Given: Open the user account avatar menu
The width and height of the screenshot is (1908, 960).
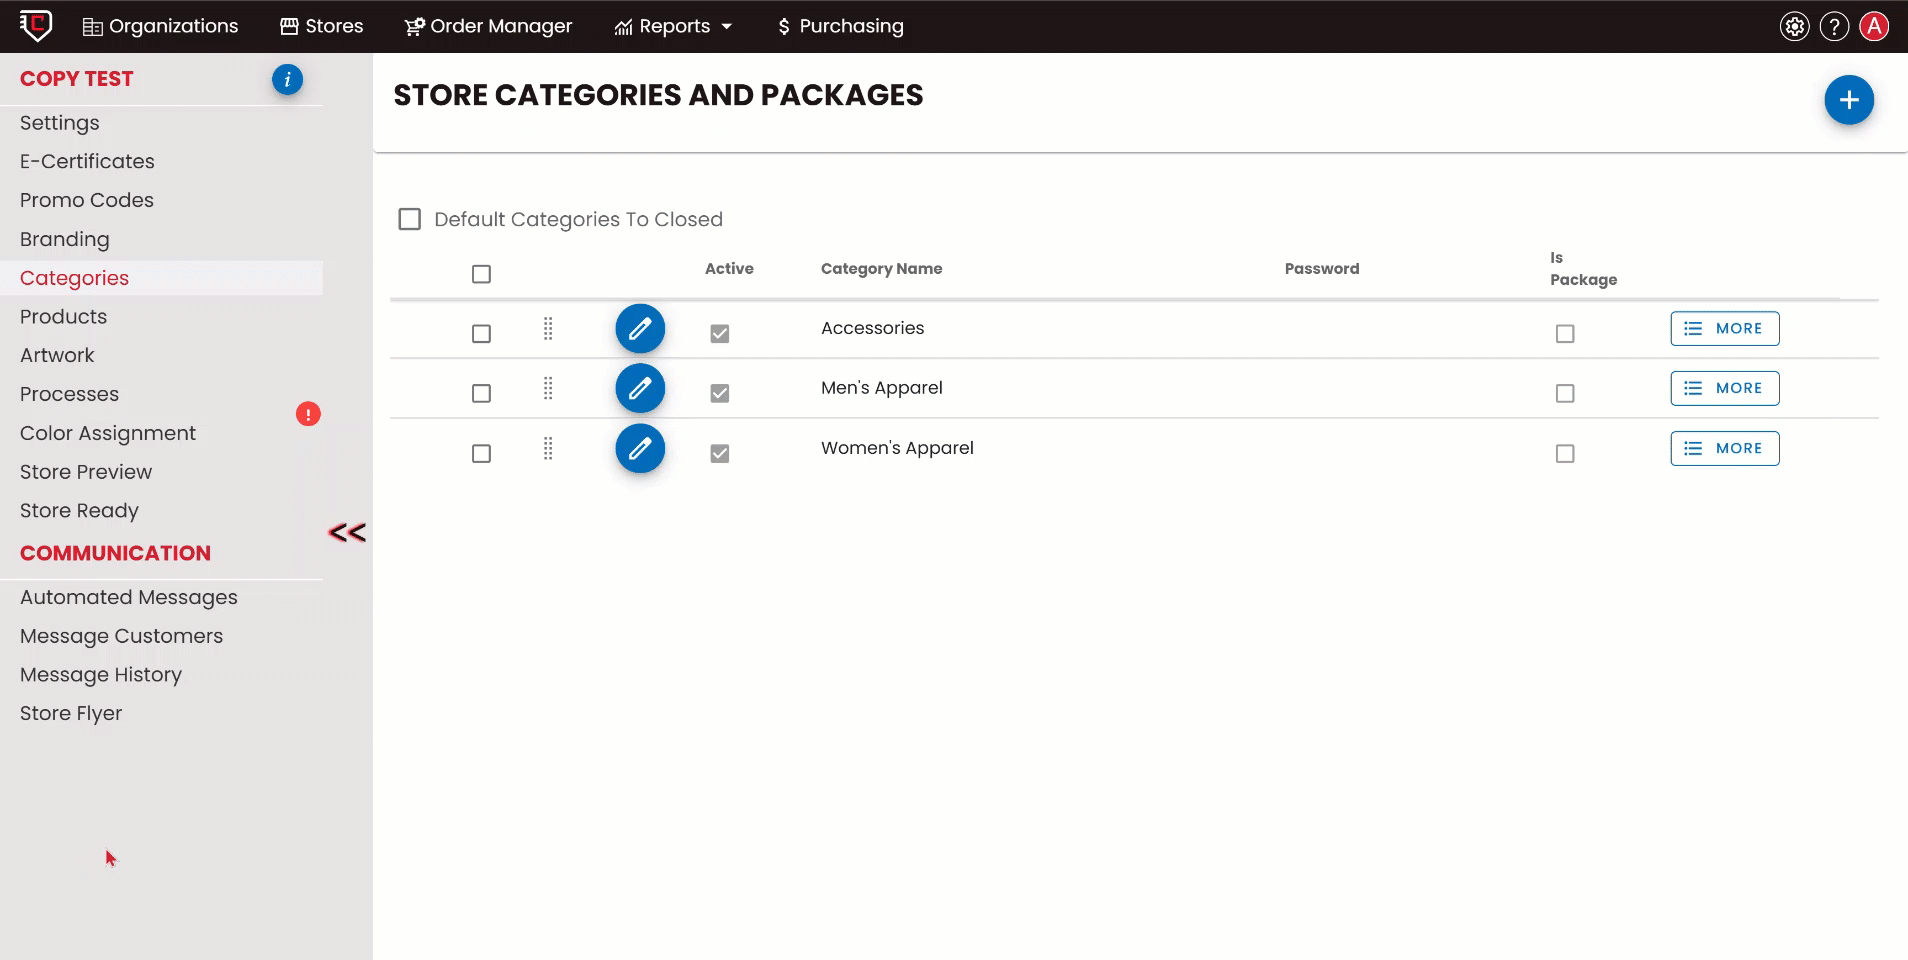Looking at the screenshot, I should pos(1874,27).
